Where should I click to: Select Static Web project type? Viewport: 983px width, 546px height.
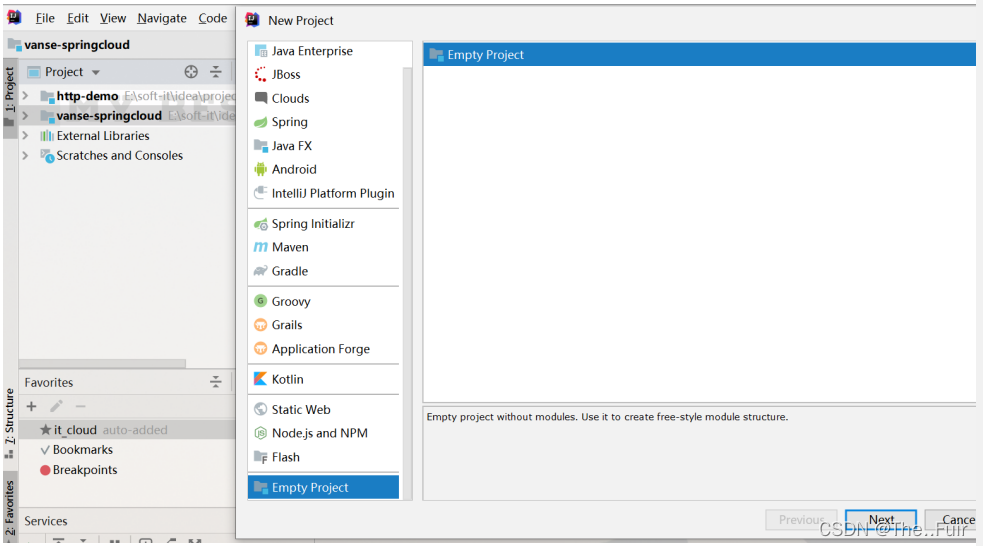pyautogui.click(x=323, y=409)
